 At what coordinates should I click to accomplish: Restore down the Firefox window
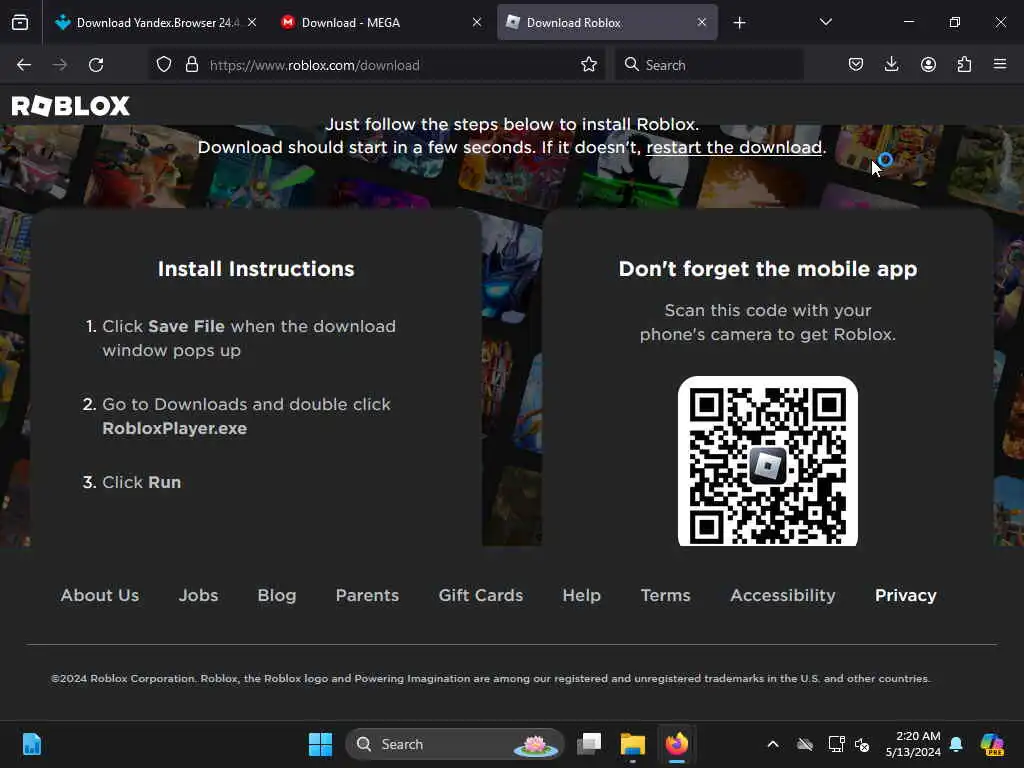point(954,22)
